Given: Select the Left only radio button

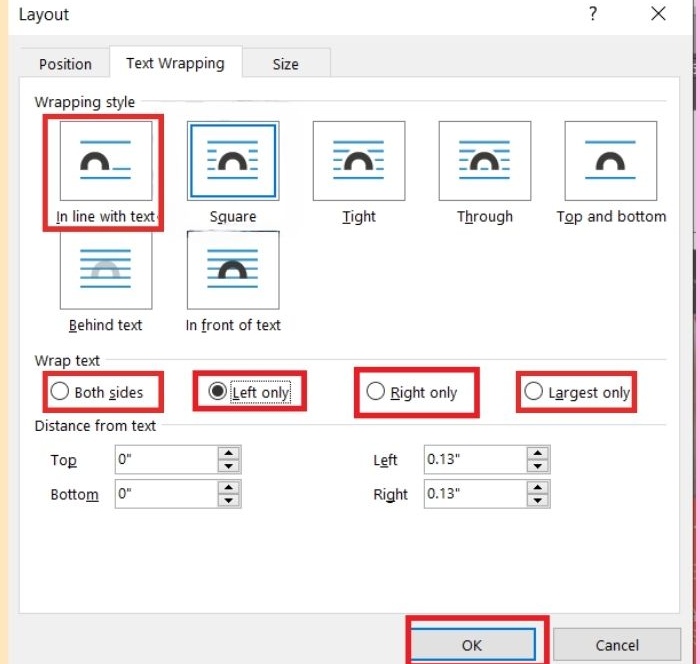Looking at the screenshot, I should pyautogui.click(x=217, y=392).
